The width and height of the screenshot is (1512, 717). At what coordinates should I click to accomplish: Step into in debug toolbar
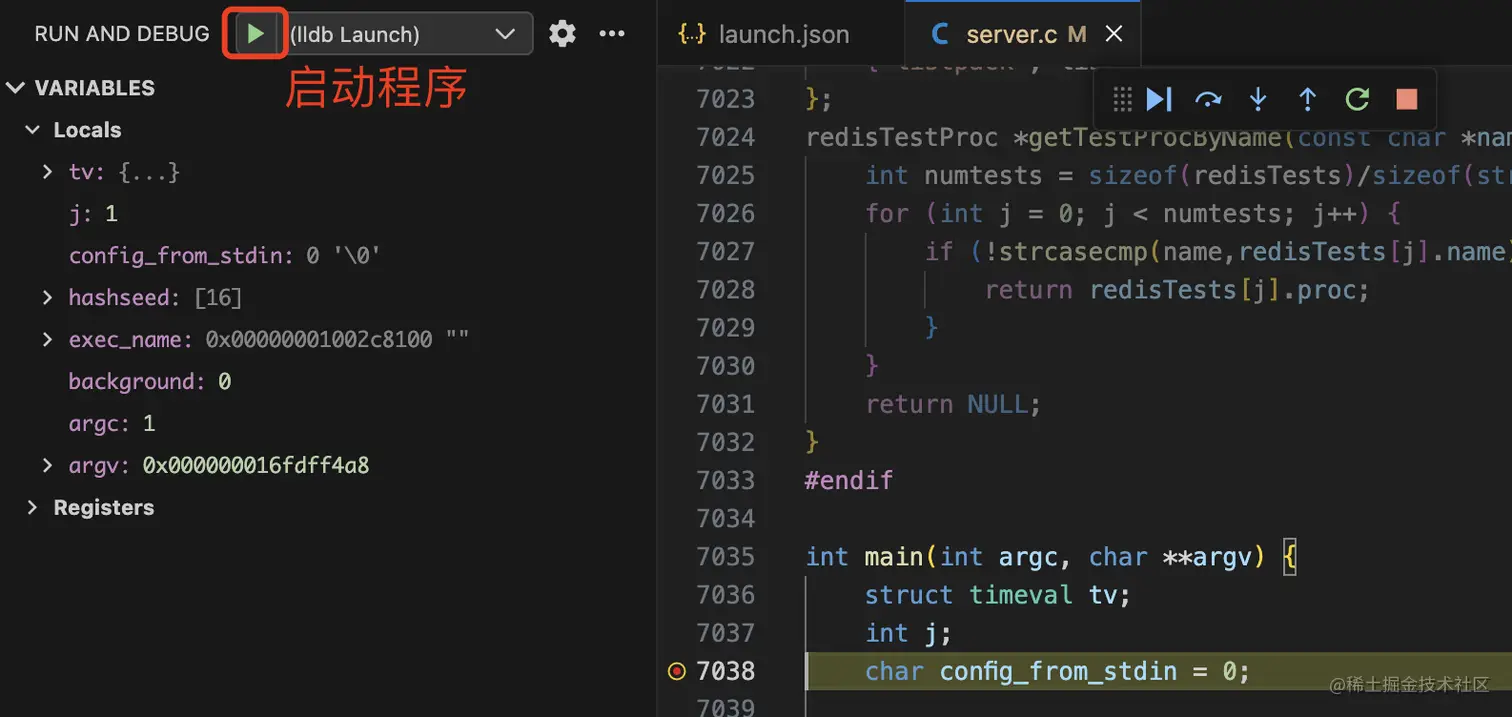(x=1258, y=99)
